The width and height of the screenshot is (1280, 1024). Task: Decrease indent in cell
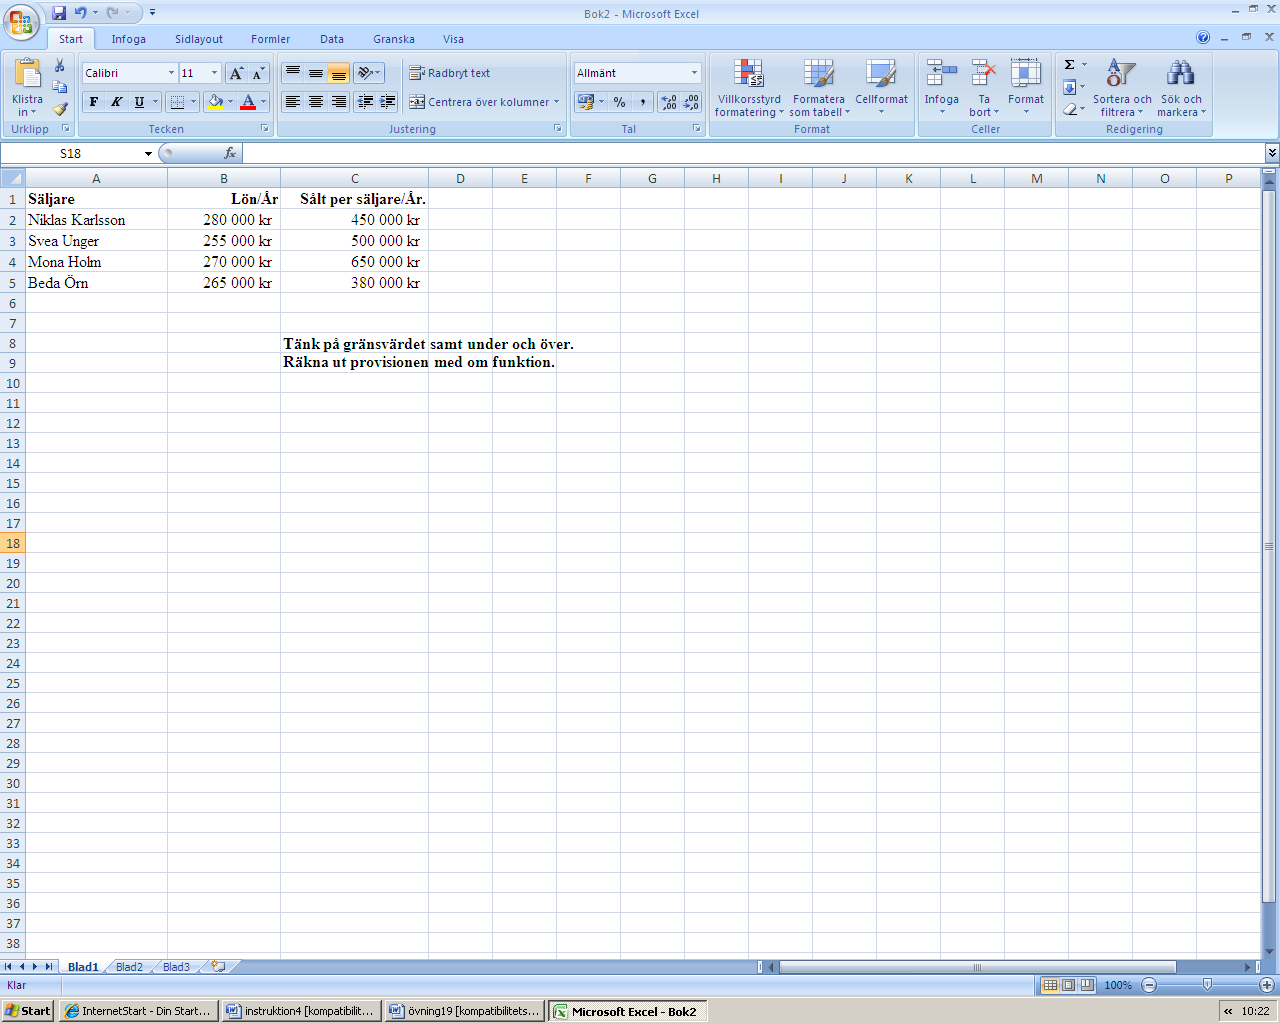pyautogui.click(x=365, y=102)
